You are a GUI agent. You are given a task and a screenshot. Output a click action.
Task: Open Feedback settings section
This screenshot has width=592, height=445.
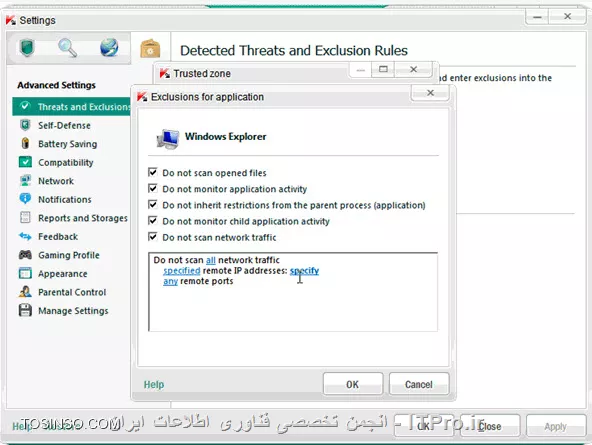(x=58, y=237)
